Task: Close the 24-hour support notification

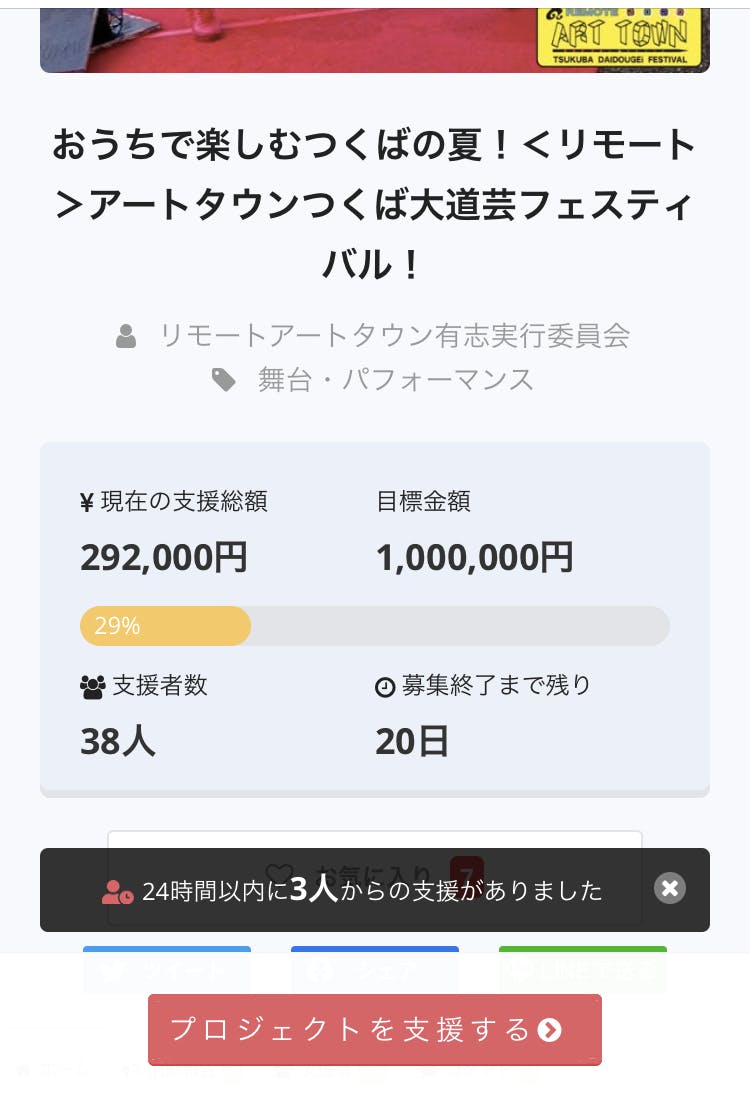Action: [x=670, y=888]
